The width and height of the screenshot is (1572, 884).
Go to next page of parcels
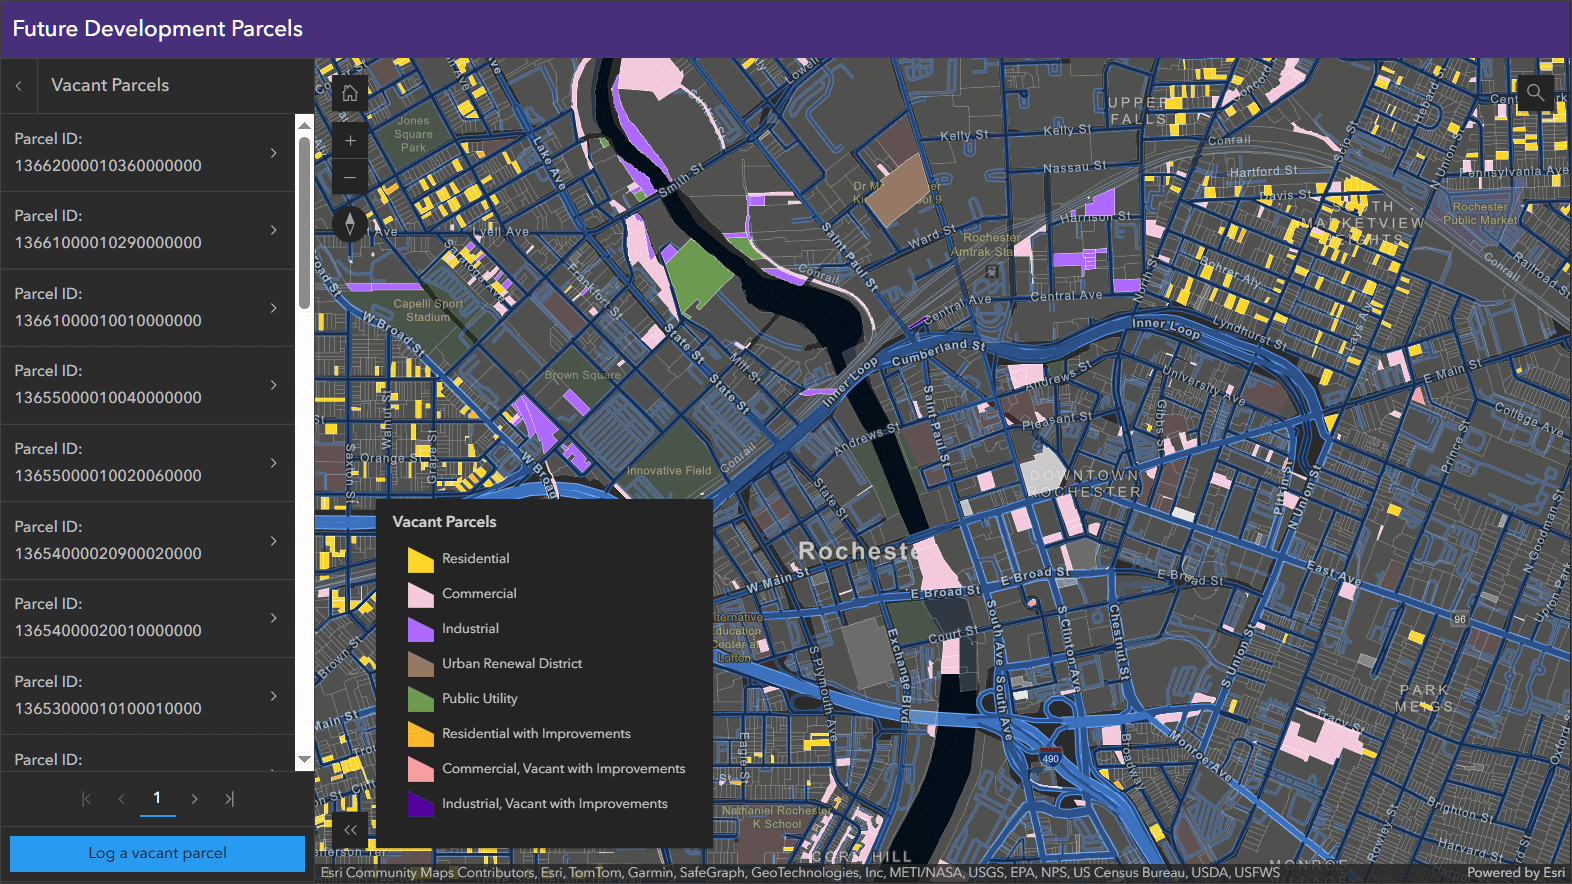click(x=194, y=799)
